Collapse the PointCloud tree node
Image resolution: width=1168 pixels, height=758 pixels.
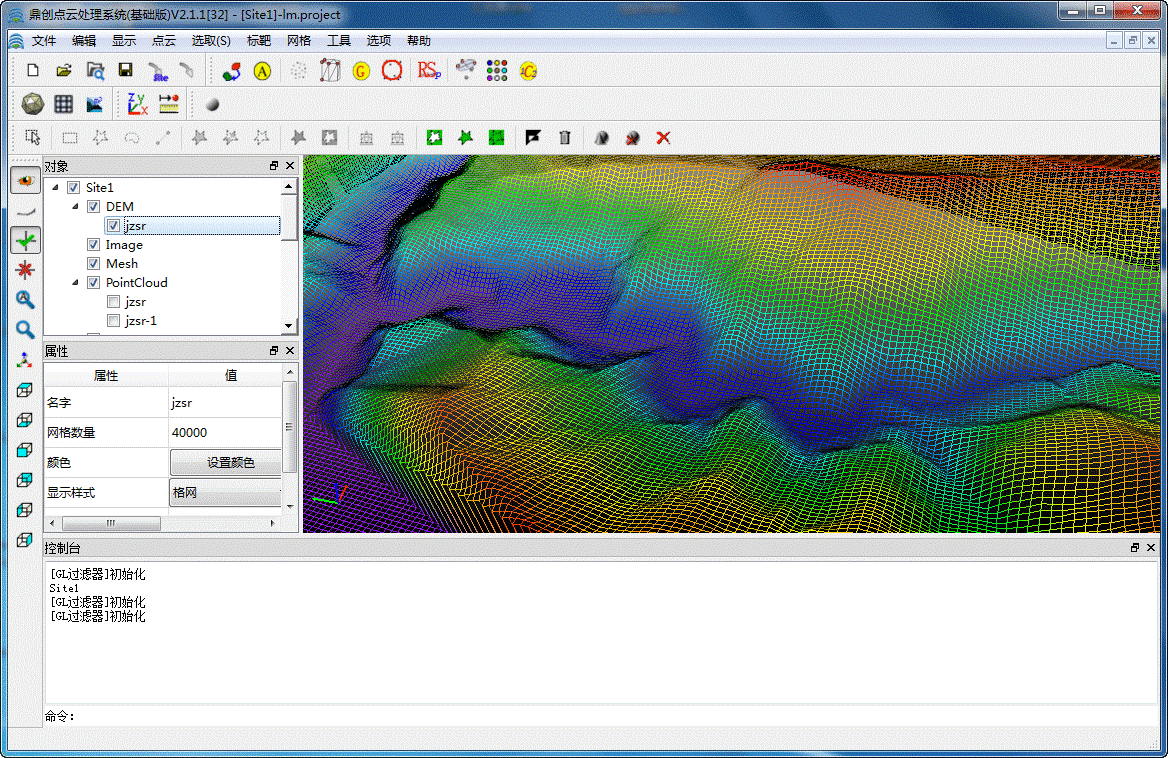75,283
